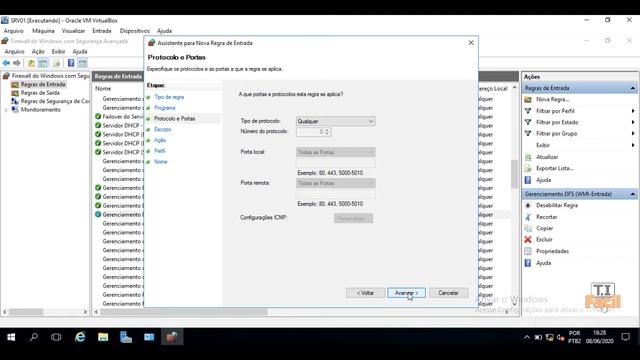
Task: Open the Porta local dropdown
Action: point(336,152)
